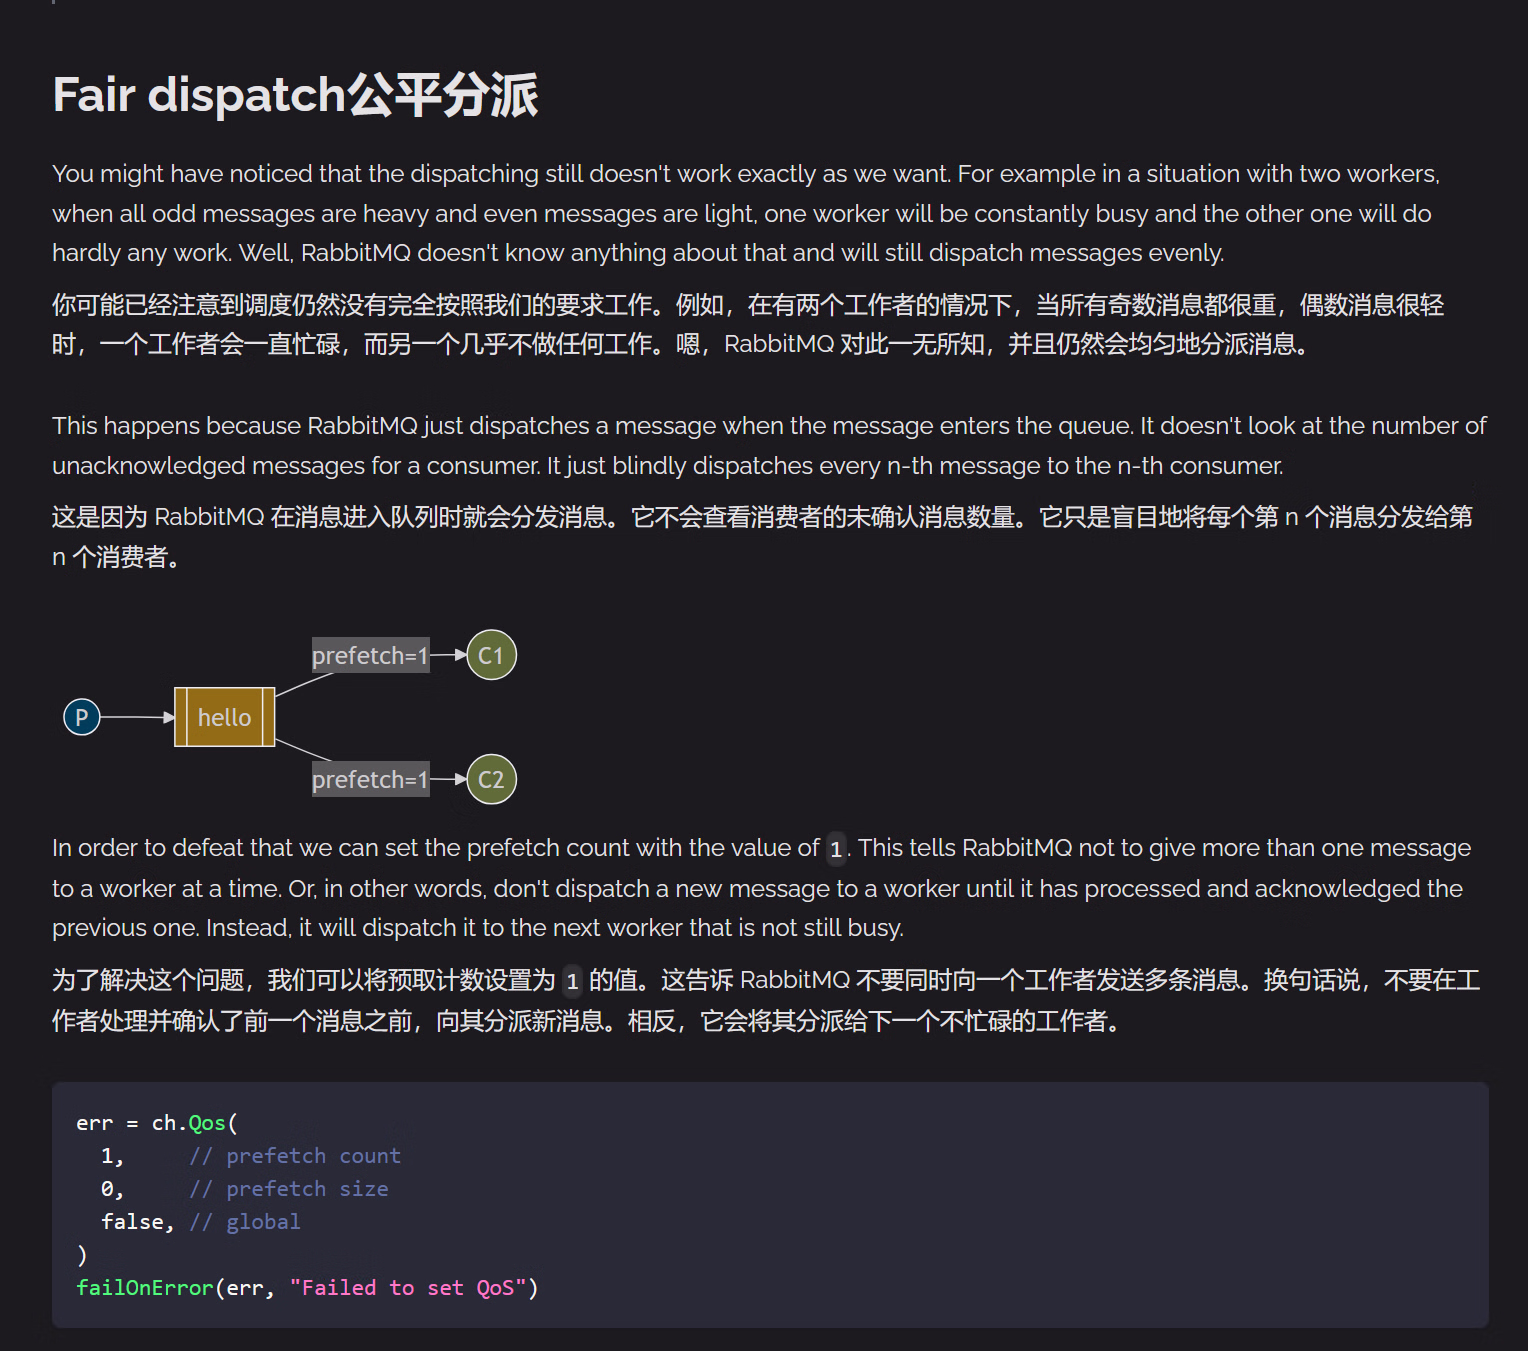The width and height of the screenshot is (1528, 1351).
Task: Click inline code 1 in Chinese paragraph
Action: pyautogui.click(x=572, y=981)
